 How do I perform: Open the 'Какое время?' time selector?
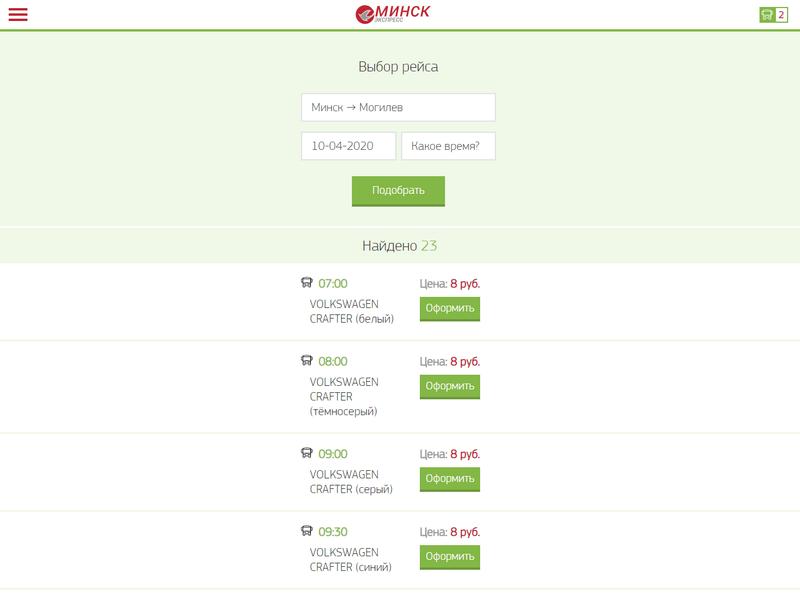[448, 146]
